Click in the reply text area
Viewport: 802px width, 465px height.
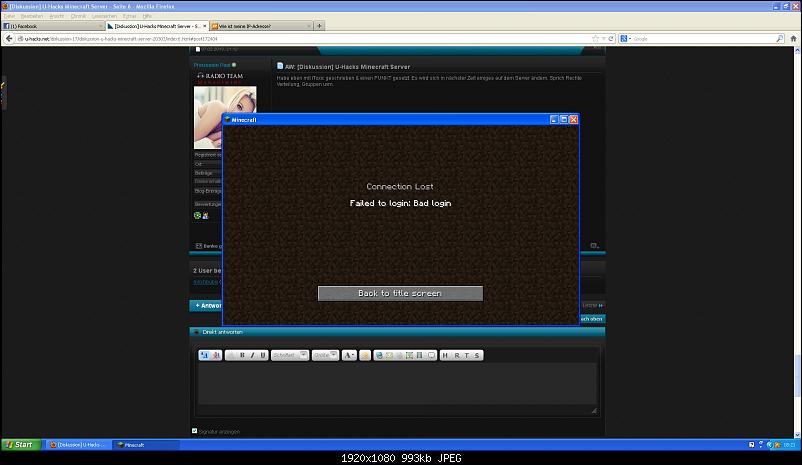397,384
